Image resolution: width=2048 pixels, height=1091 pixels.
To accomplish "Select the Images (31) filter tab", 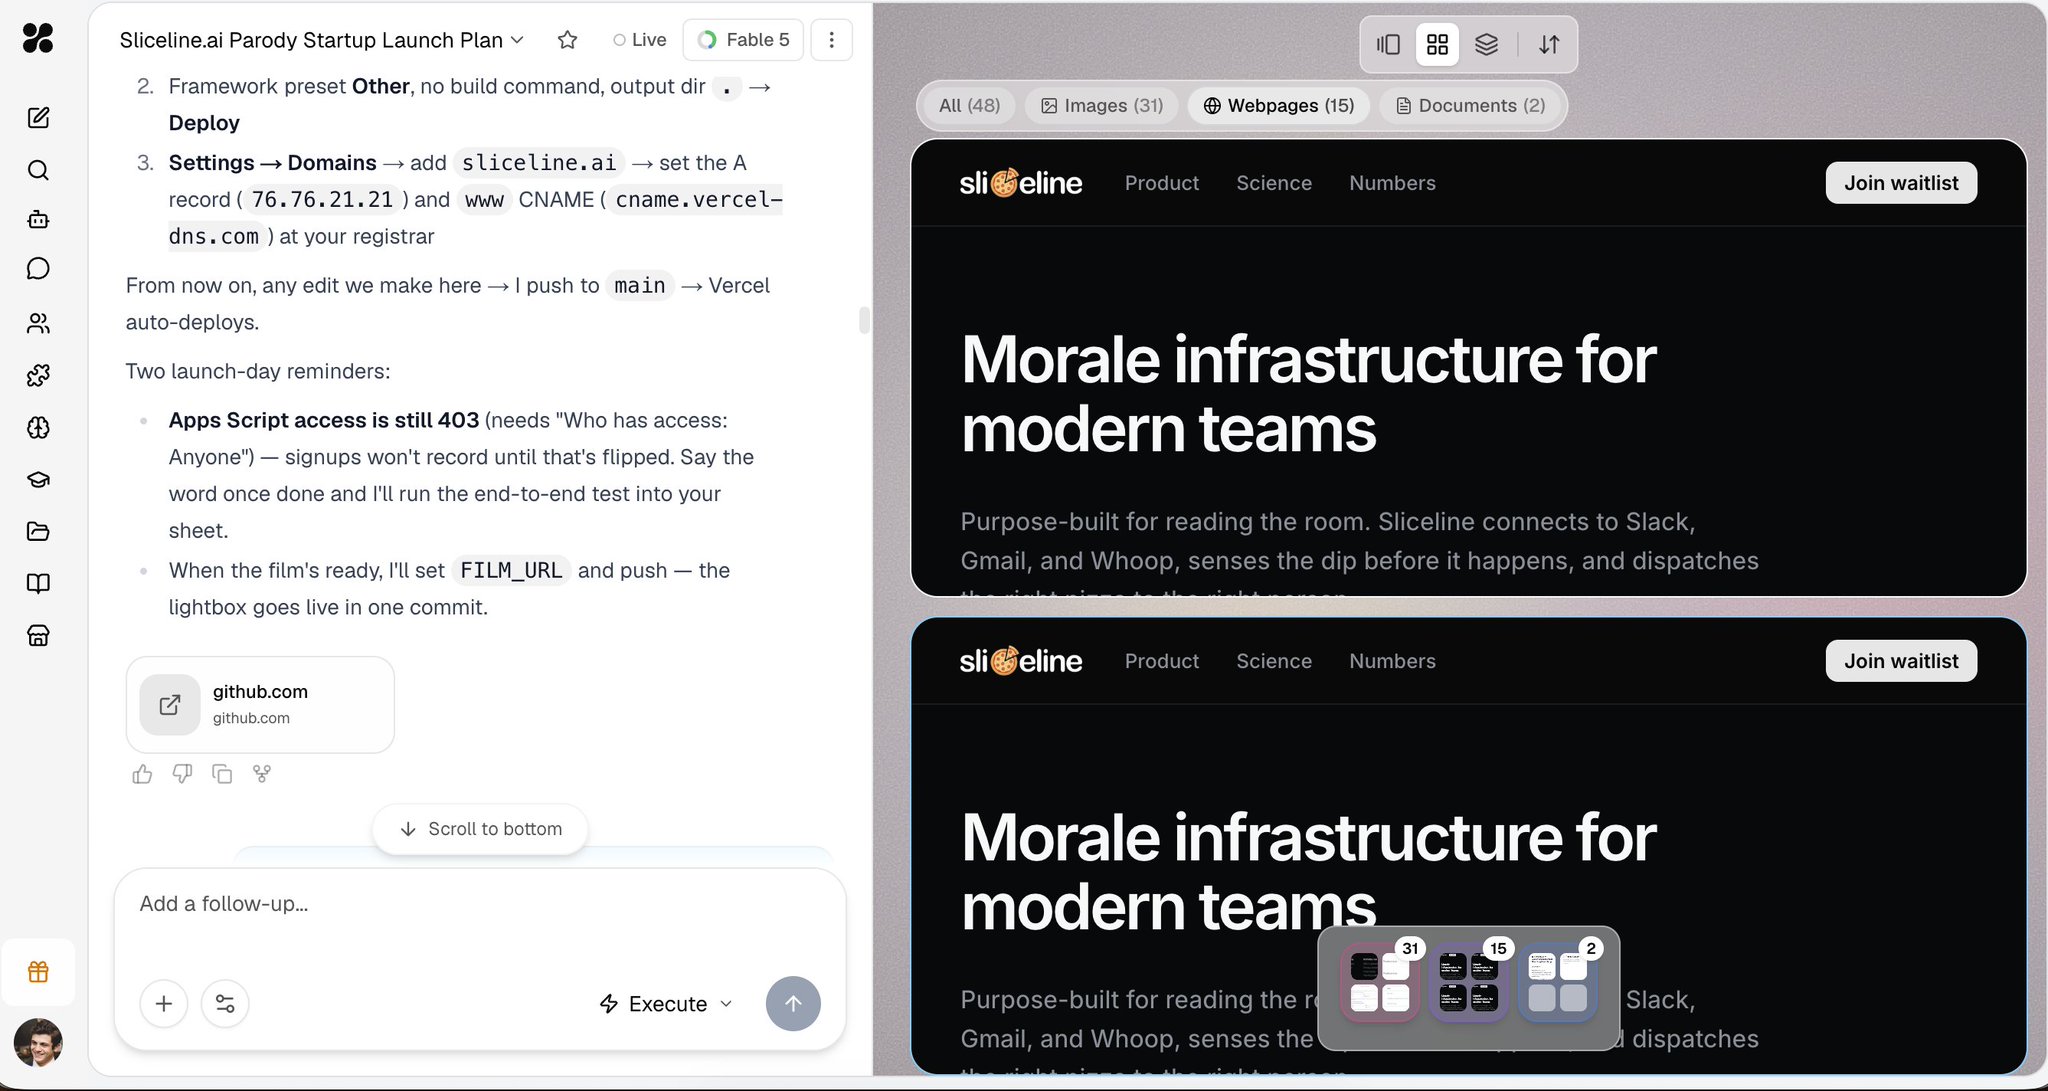I will coord(1101,105).
